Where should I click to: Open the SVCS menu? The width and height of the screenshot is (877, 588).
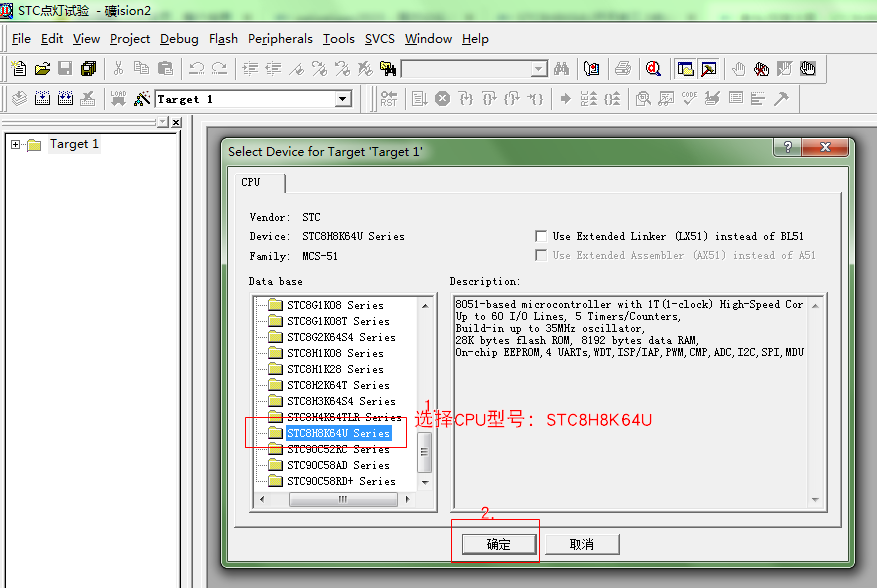point(380,39)
